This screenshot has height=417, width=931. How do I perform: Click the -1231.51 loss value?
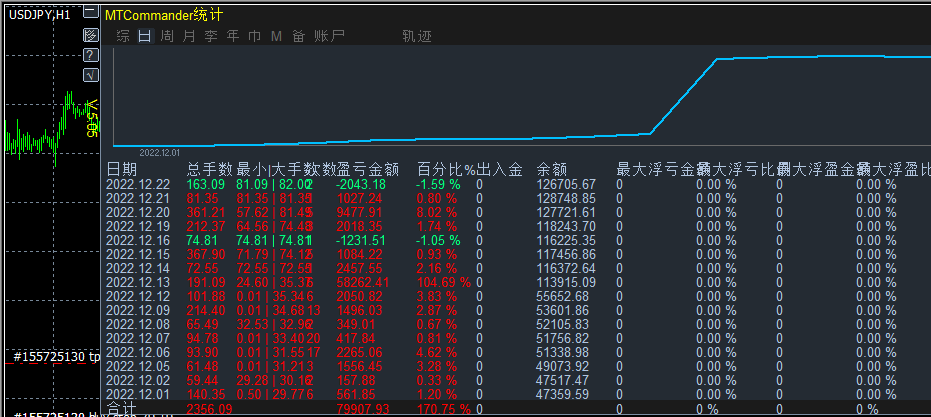point(360,241)
